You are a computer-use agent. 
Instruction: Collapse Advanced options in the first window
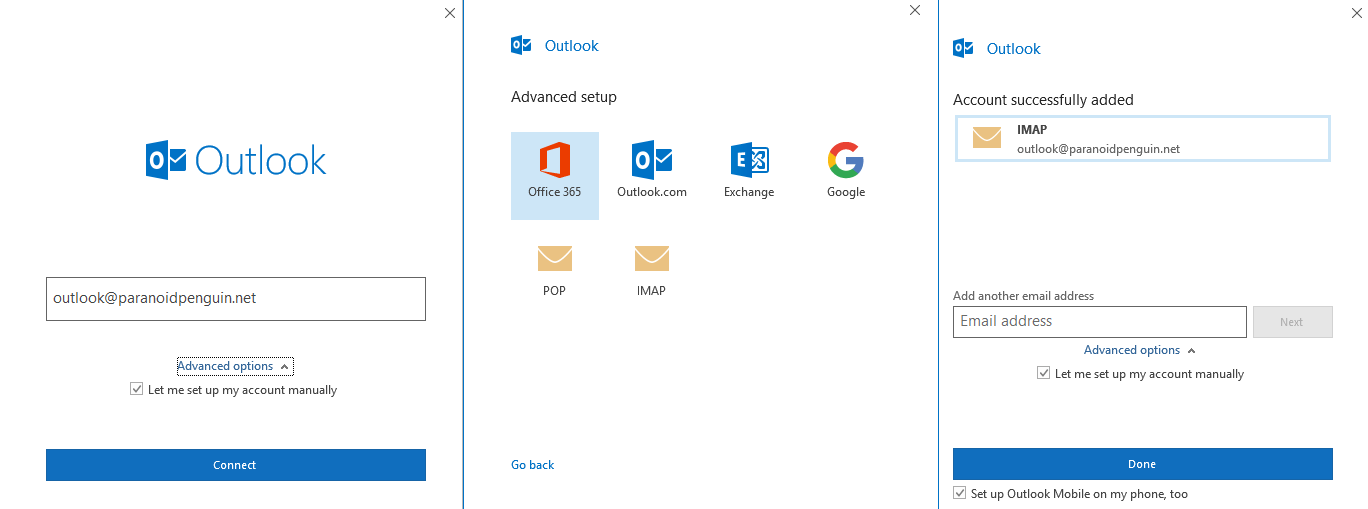[x=235, y=366]
